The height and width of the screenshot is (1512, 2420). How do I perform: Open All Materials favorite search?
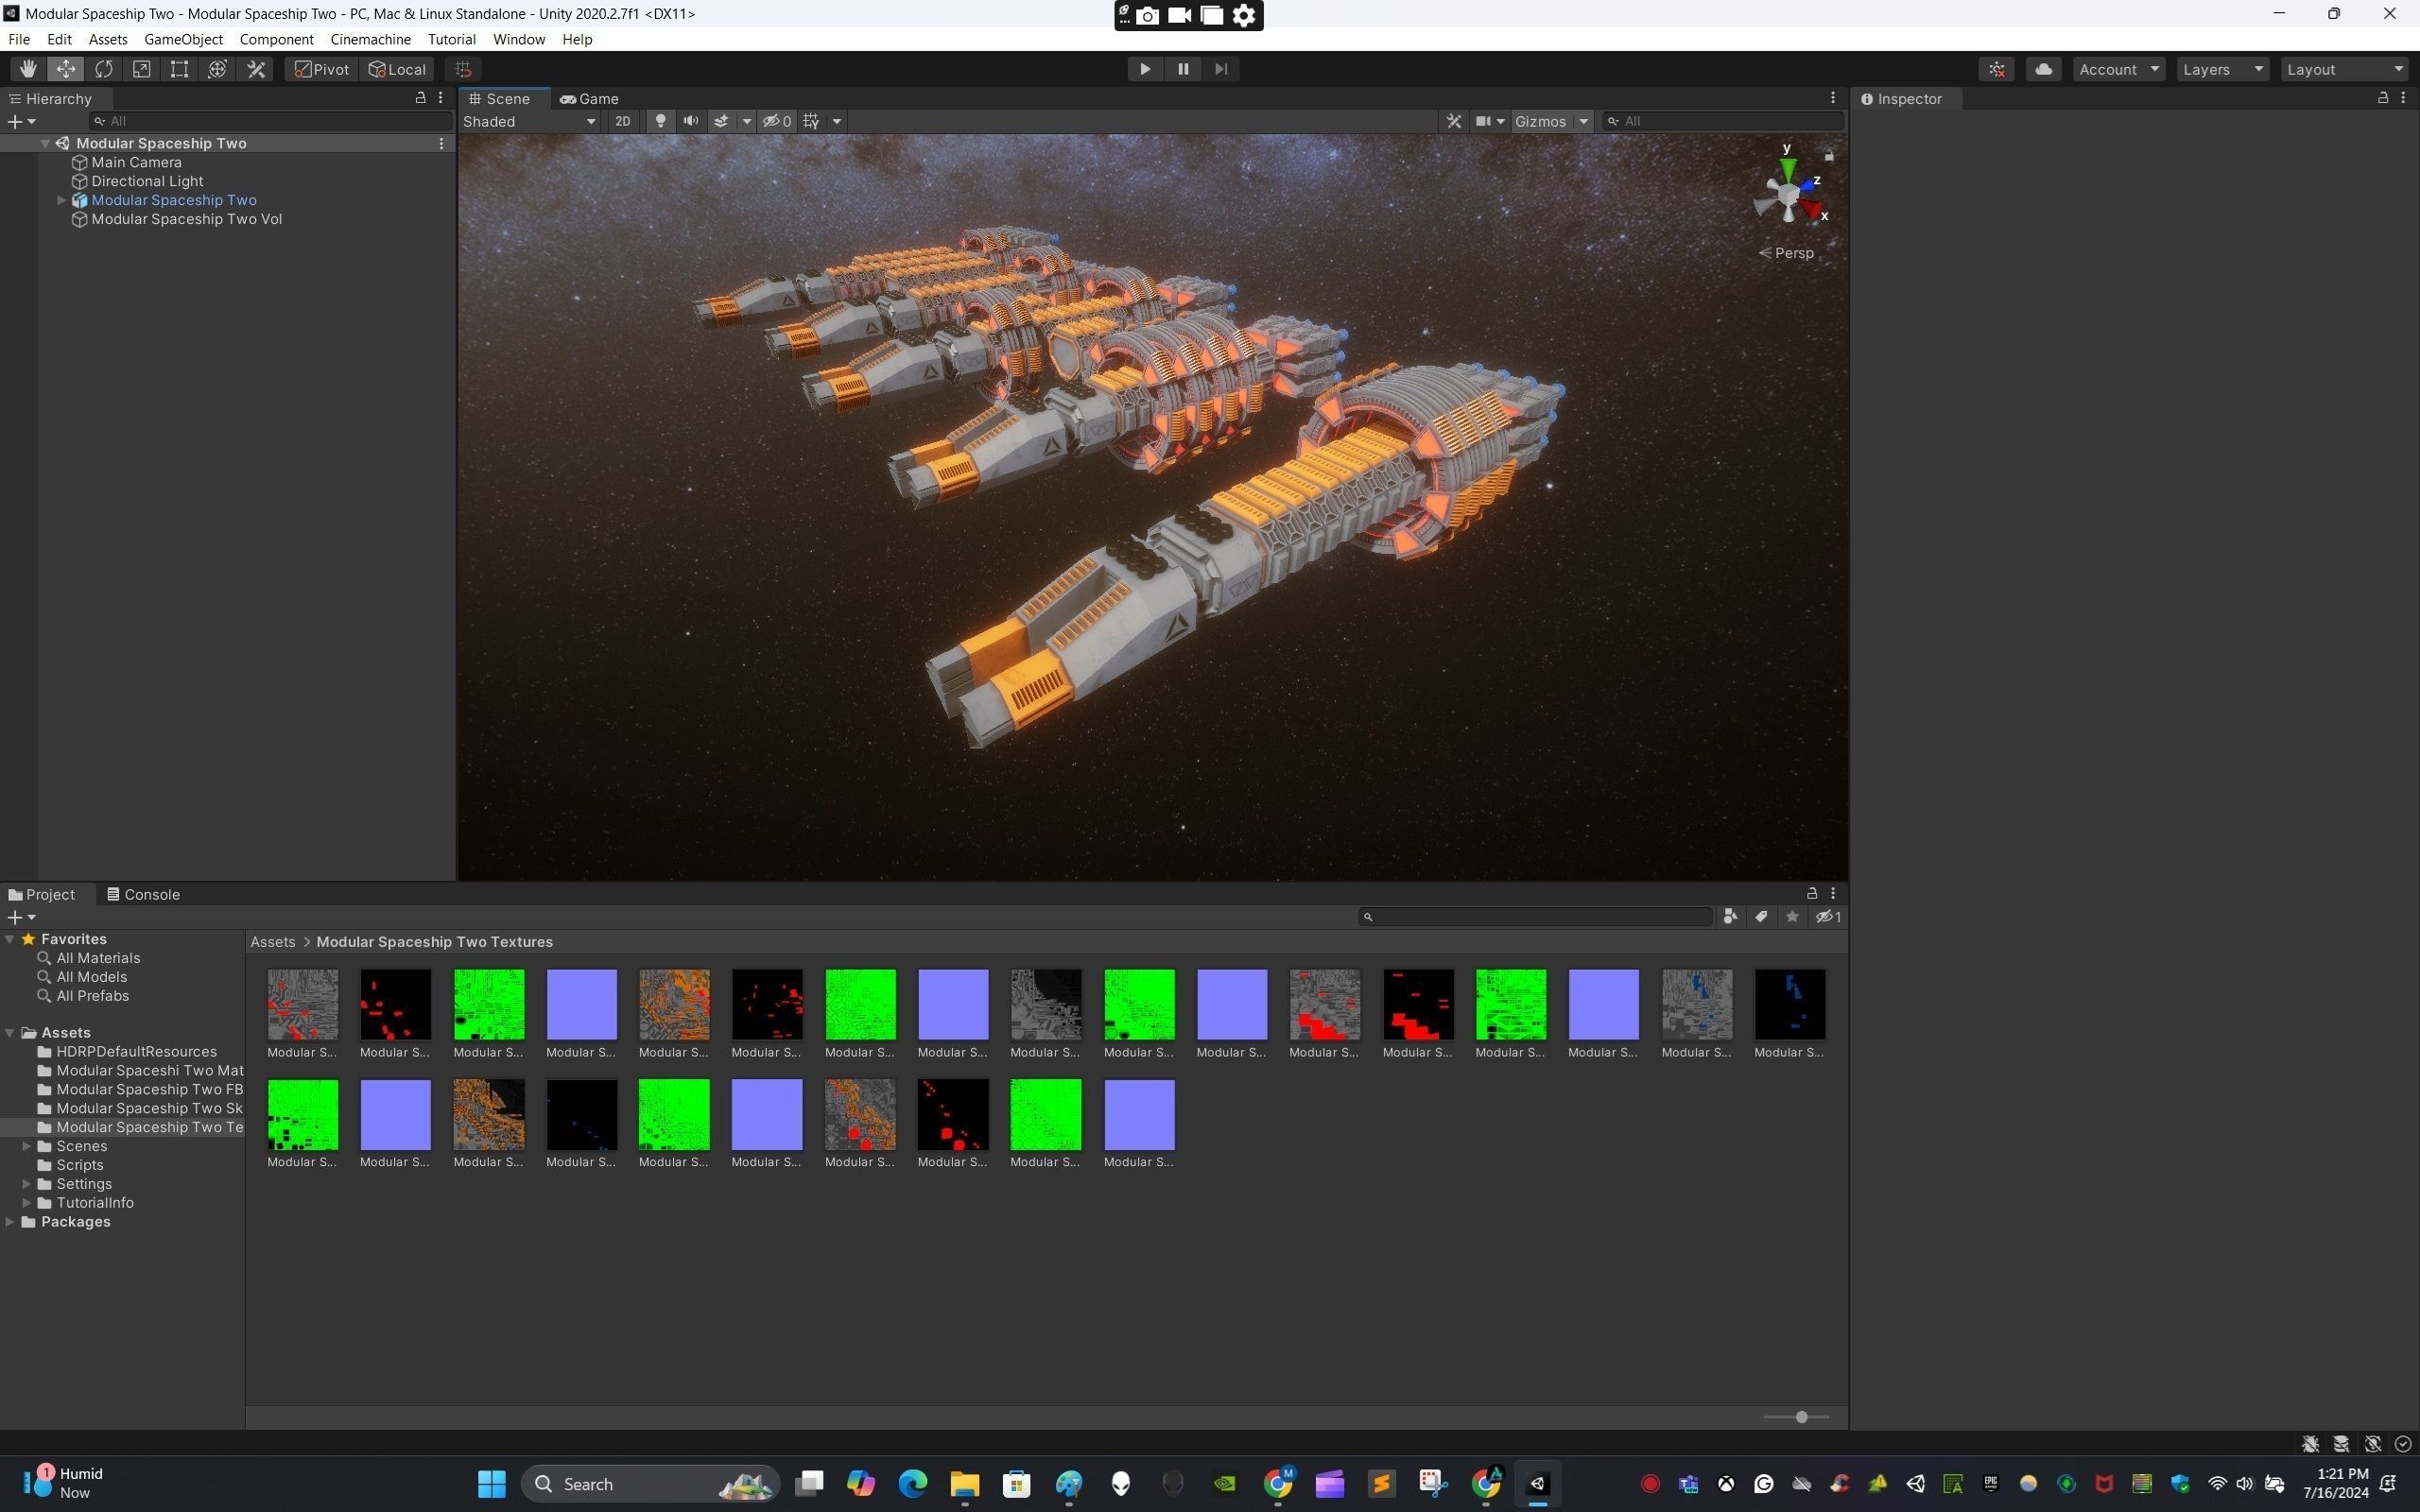click(98, 958)
